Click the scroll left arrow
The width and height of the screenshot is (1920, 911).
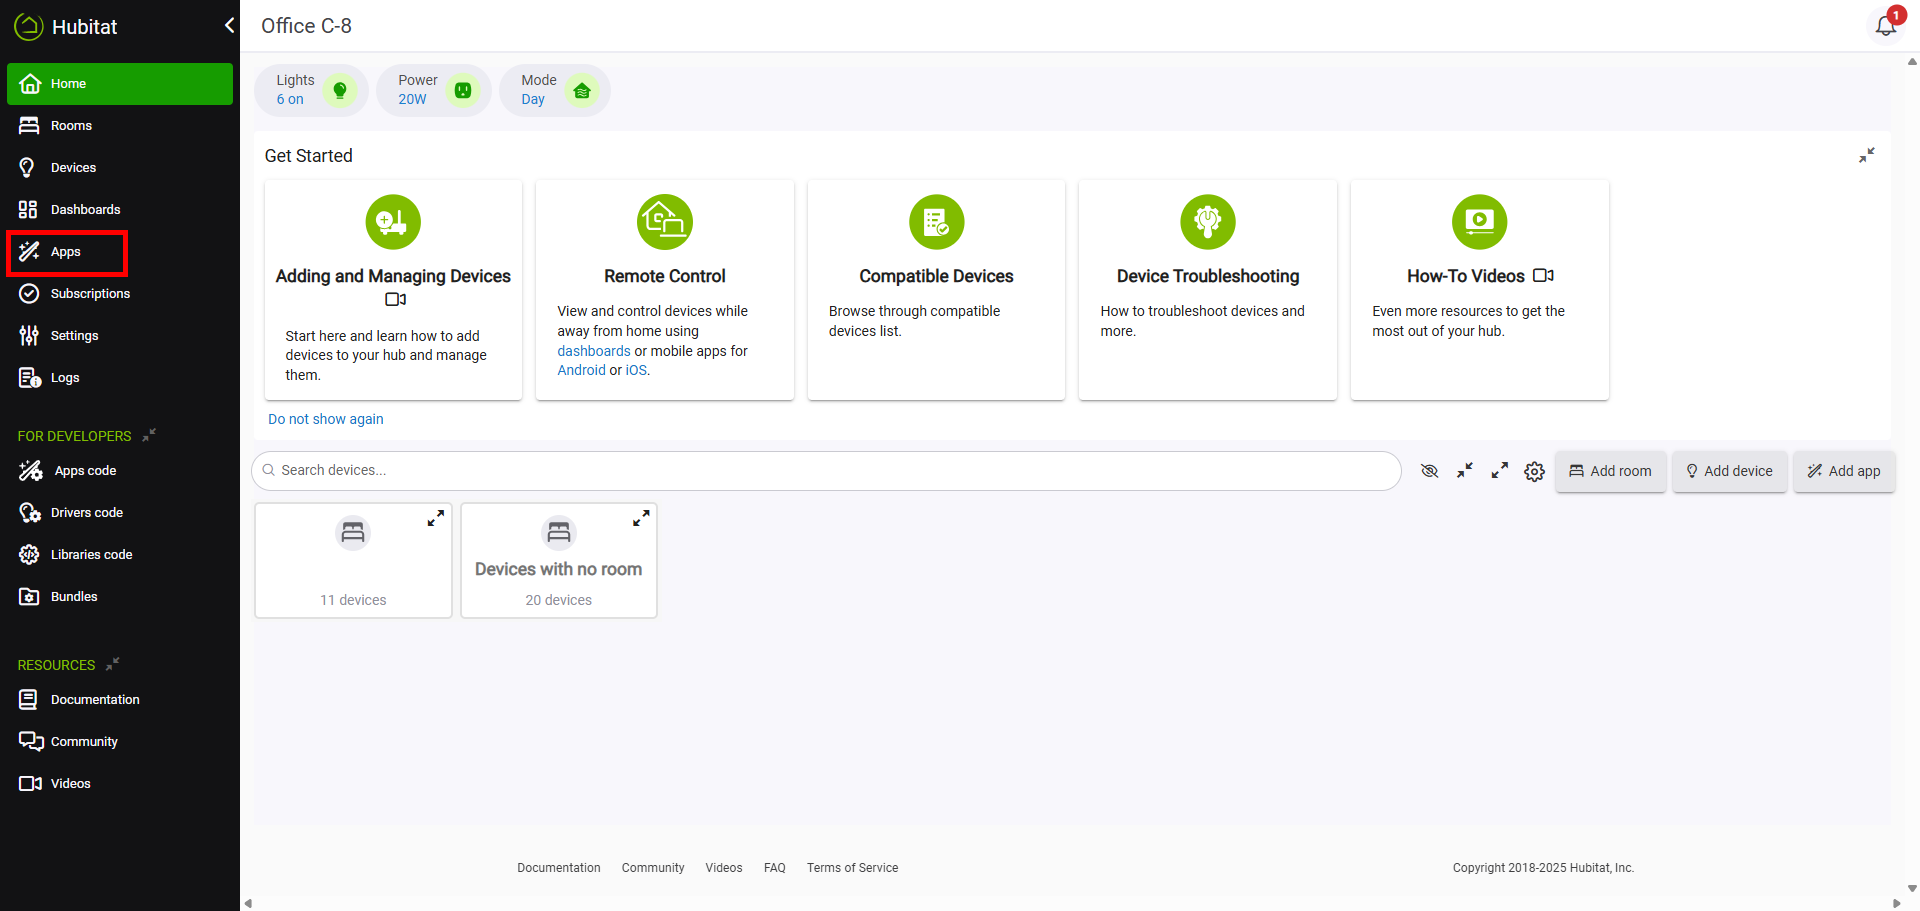[248, 904]
